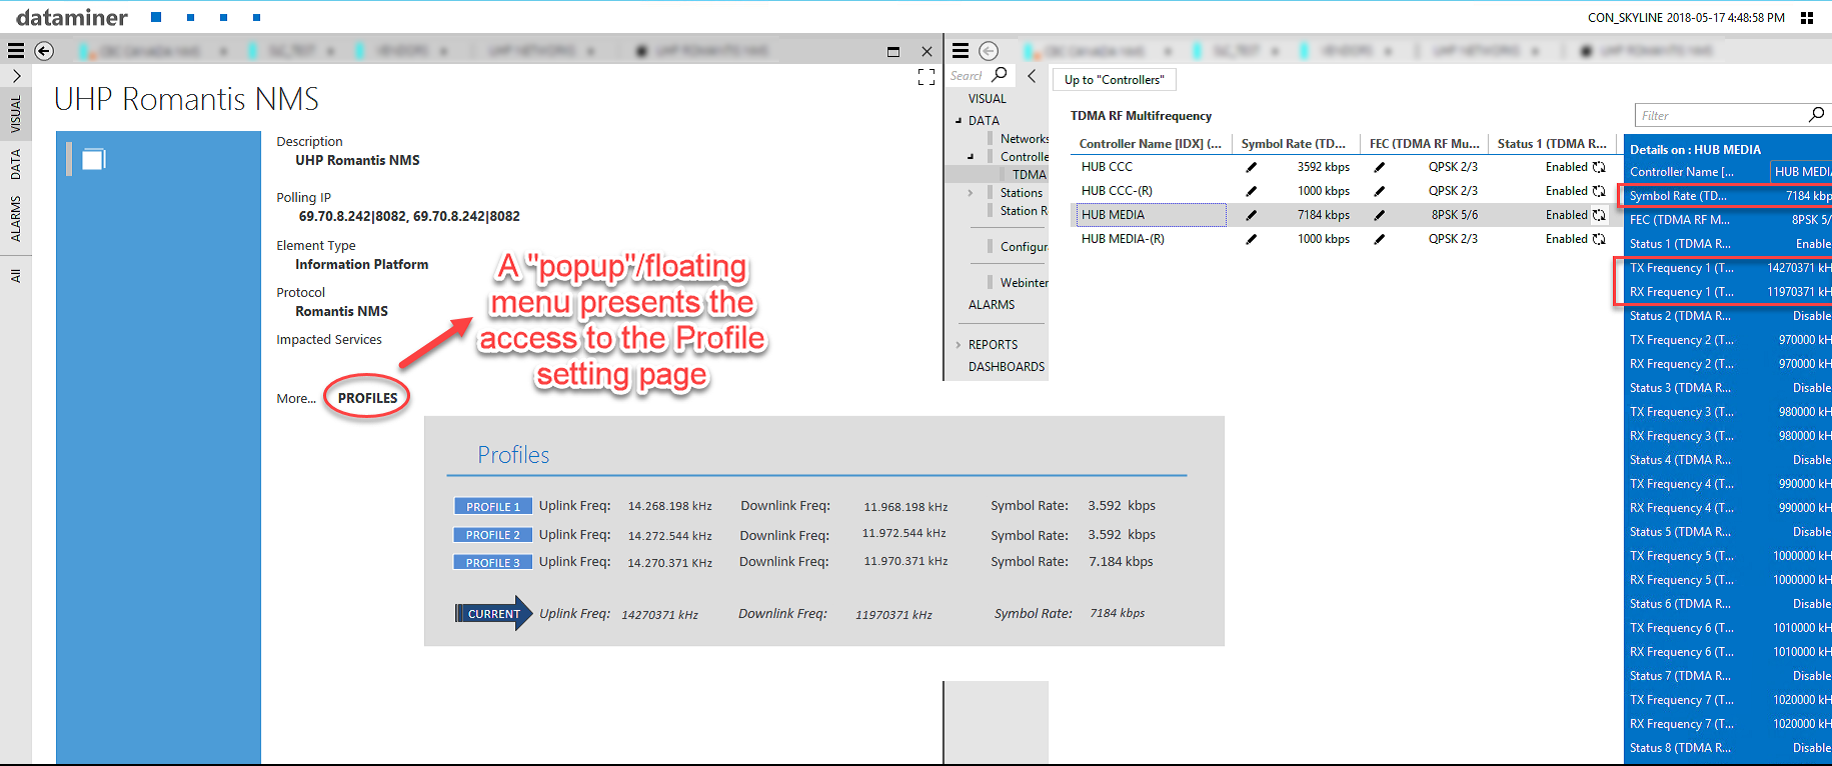Select HUB CCC table row name
The height and width of the screenshot is (766, 1832).
1106,167
